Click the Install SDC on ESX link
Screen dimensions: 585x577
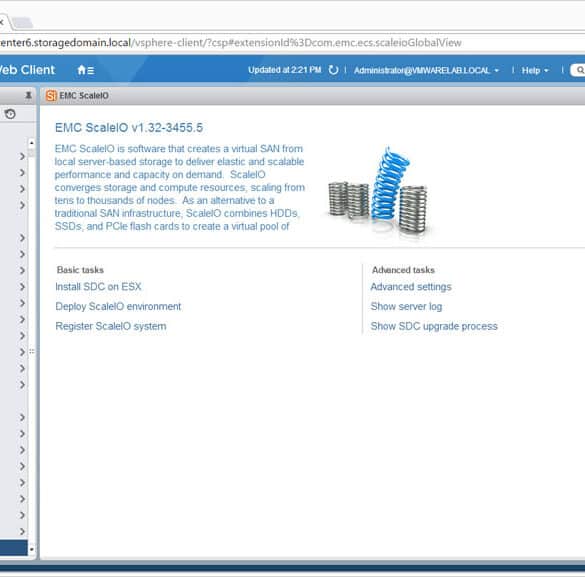coord(98,287)
